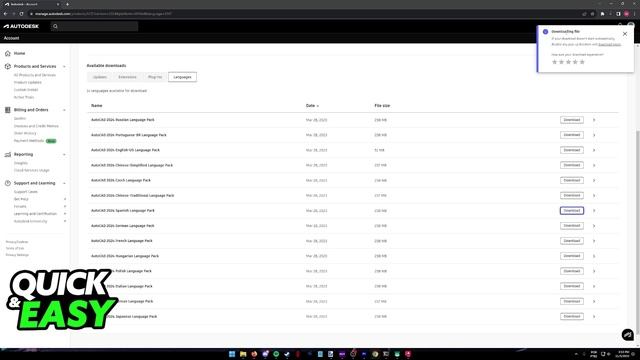
Task: Download the Spanish Language Pack
Action: (571, 211)
